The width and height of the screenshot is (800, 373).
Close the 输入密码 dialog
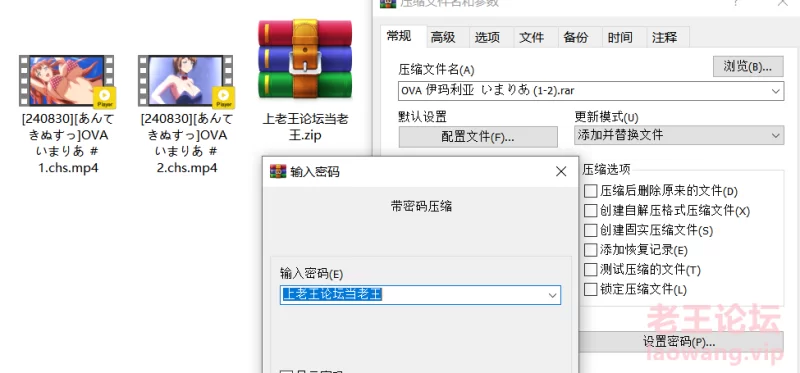pos(561,171)
